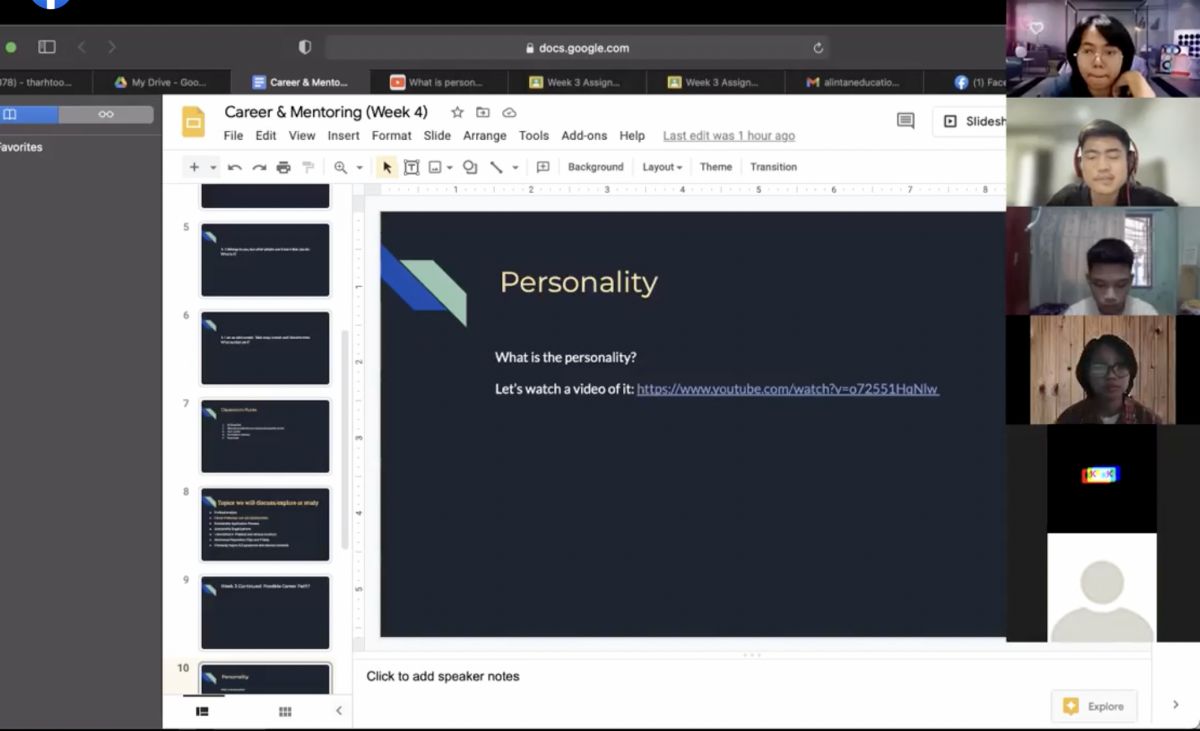Show the side panel chevron
This screenshot has width=1200, height=731.
click(x=1175, y=705)
